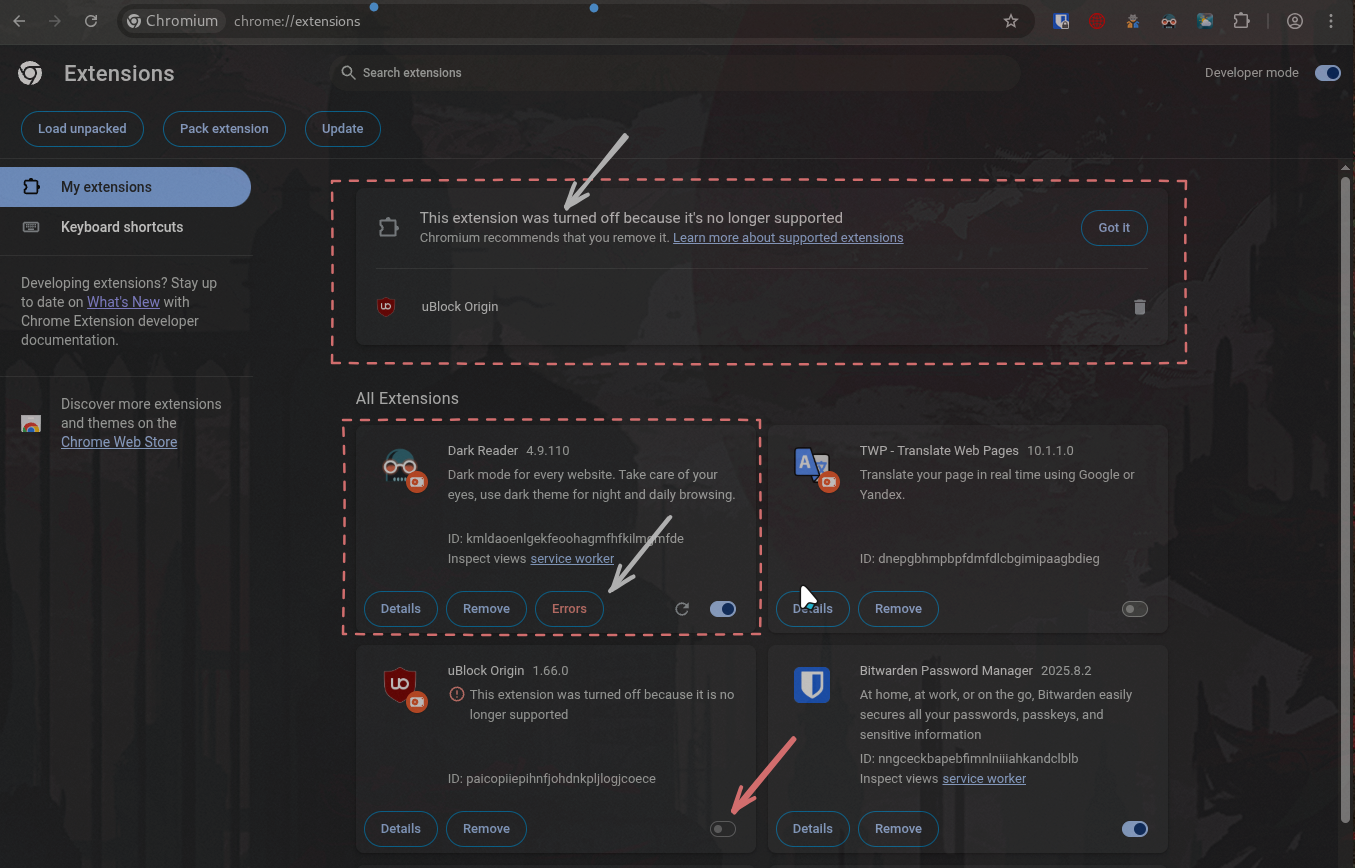
Task: Inspect Dark Reader service worker
Action: pyautogui.click(x=572, y=559)
